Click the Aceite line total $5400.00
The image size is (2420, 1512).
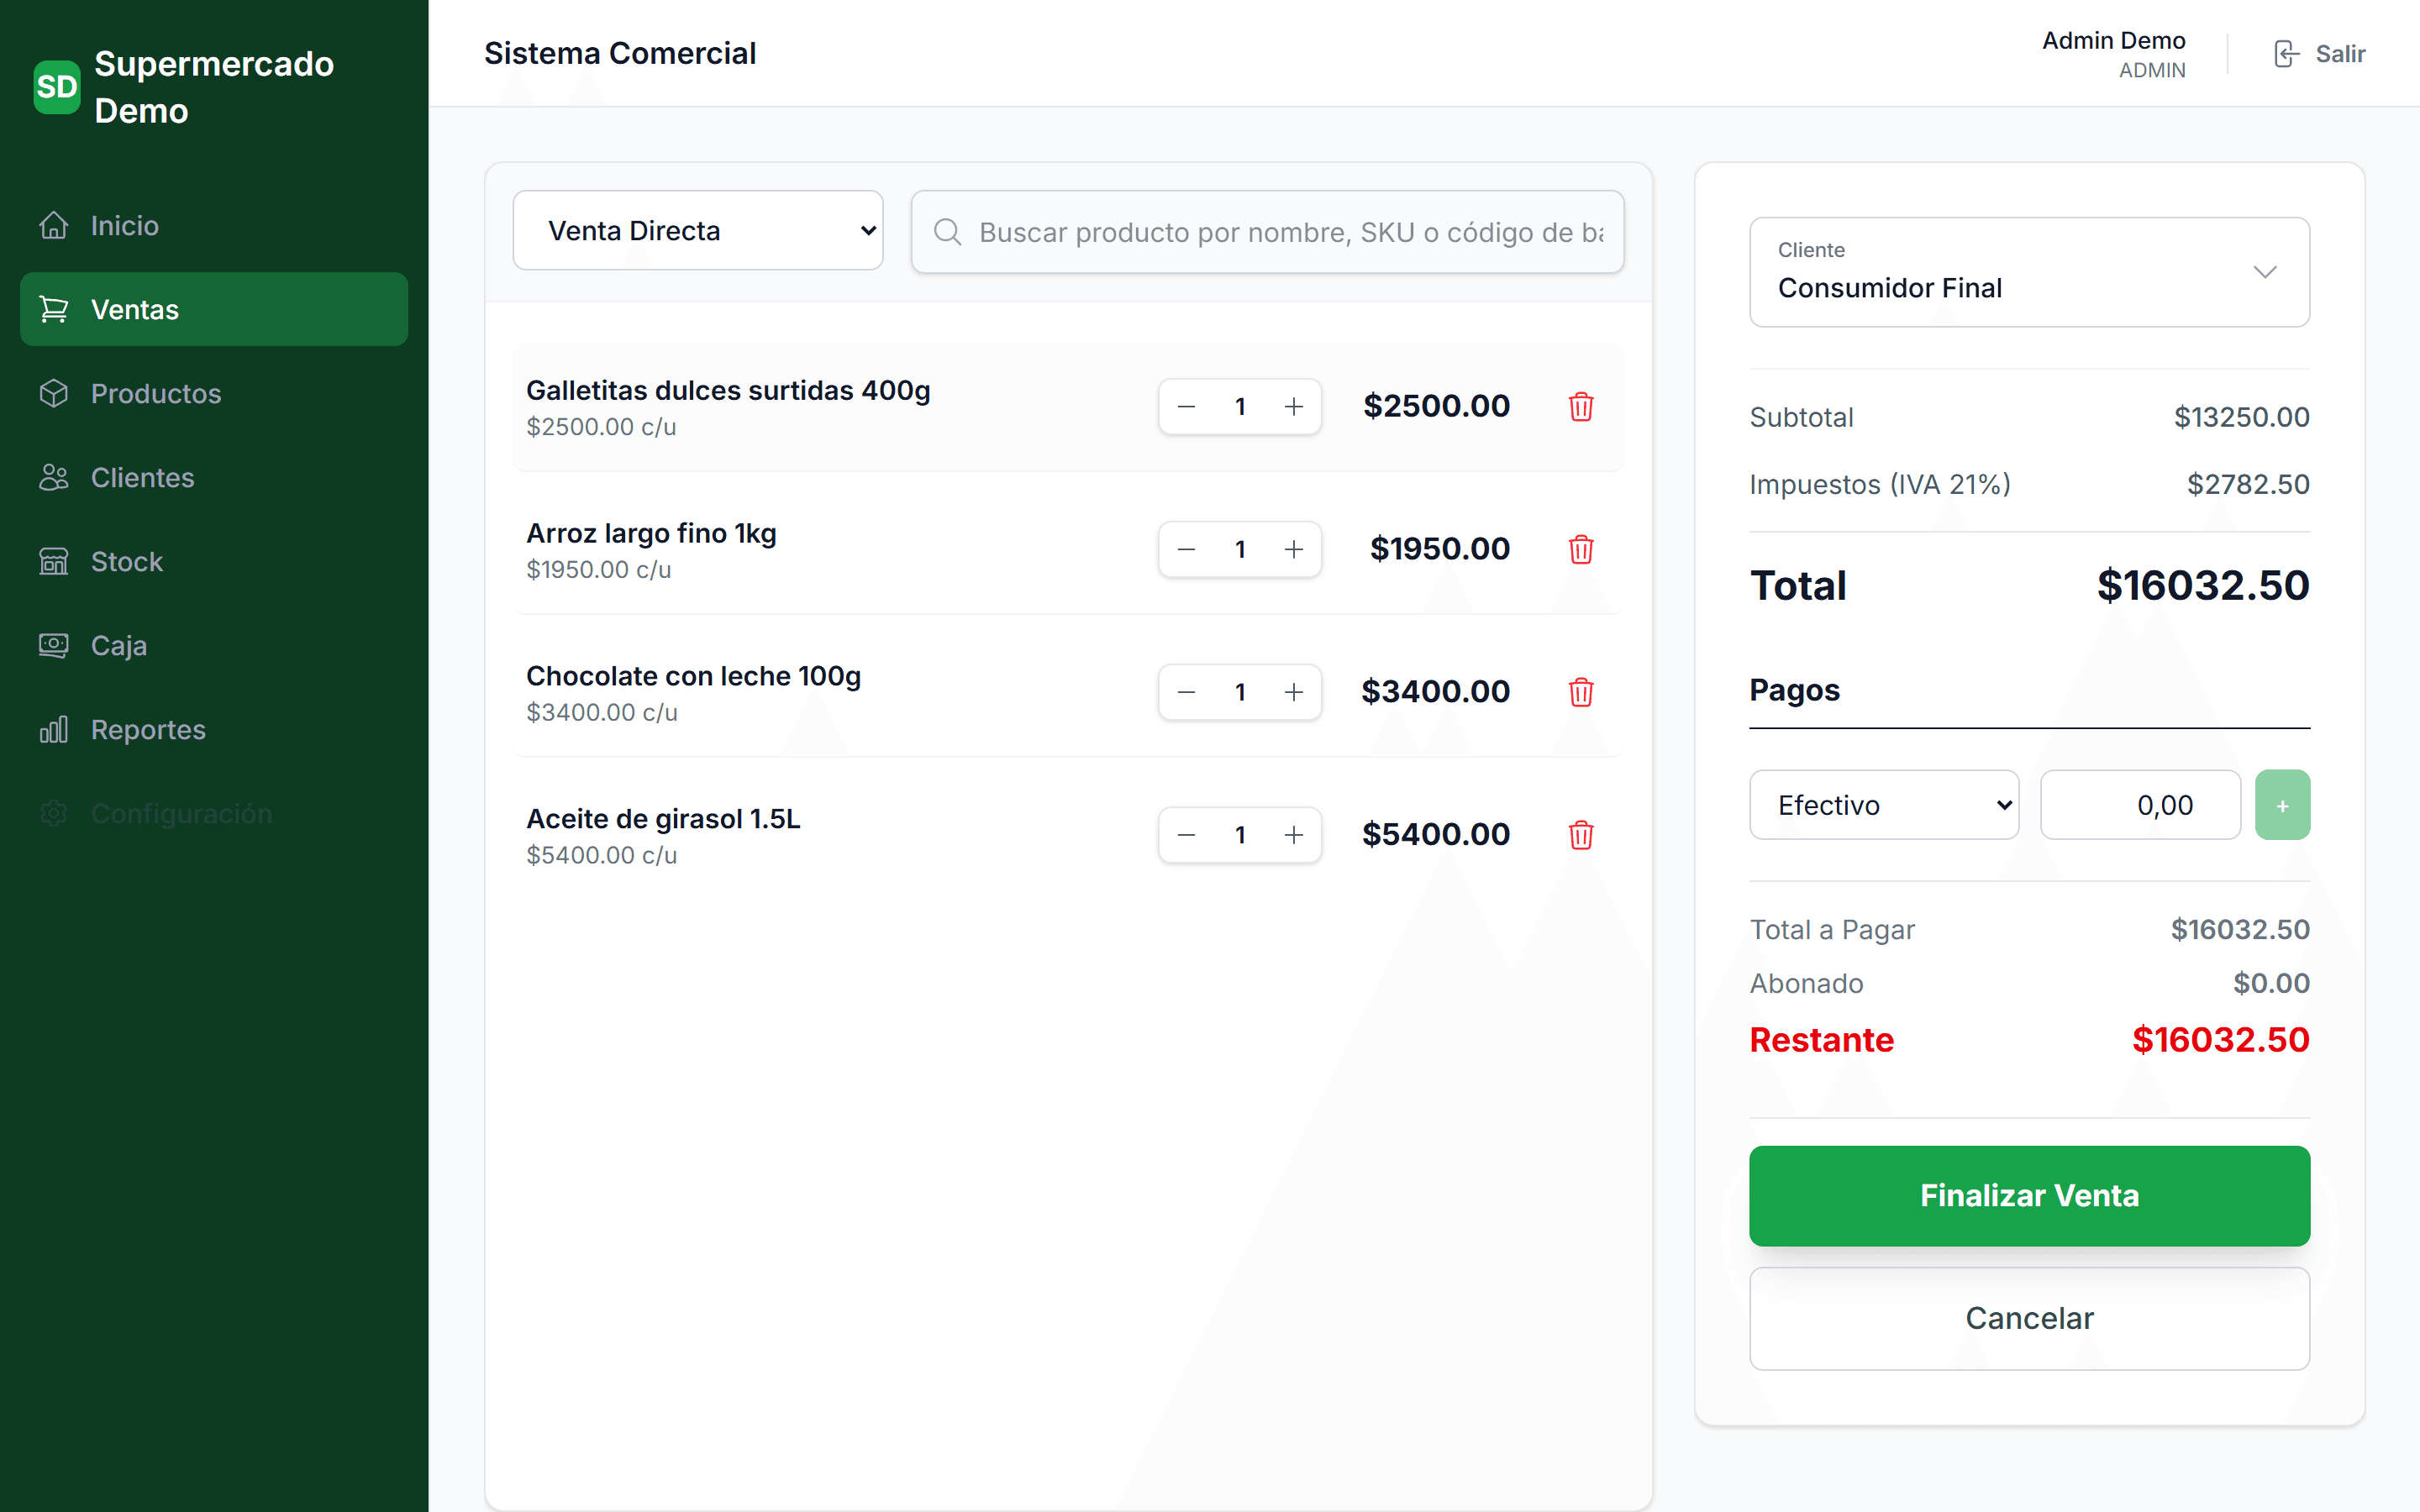coord(1436,836)
